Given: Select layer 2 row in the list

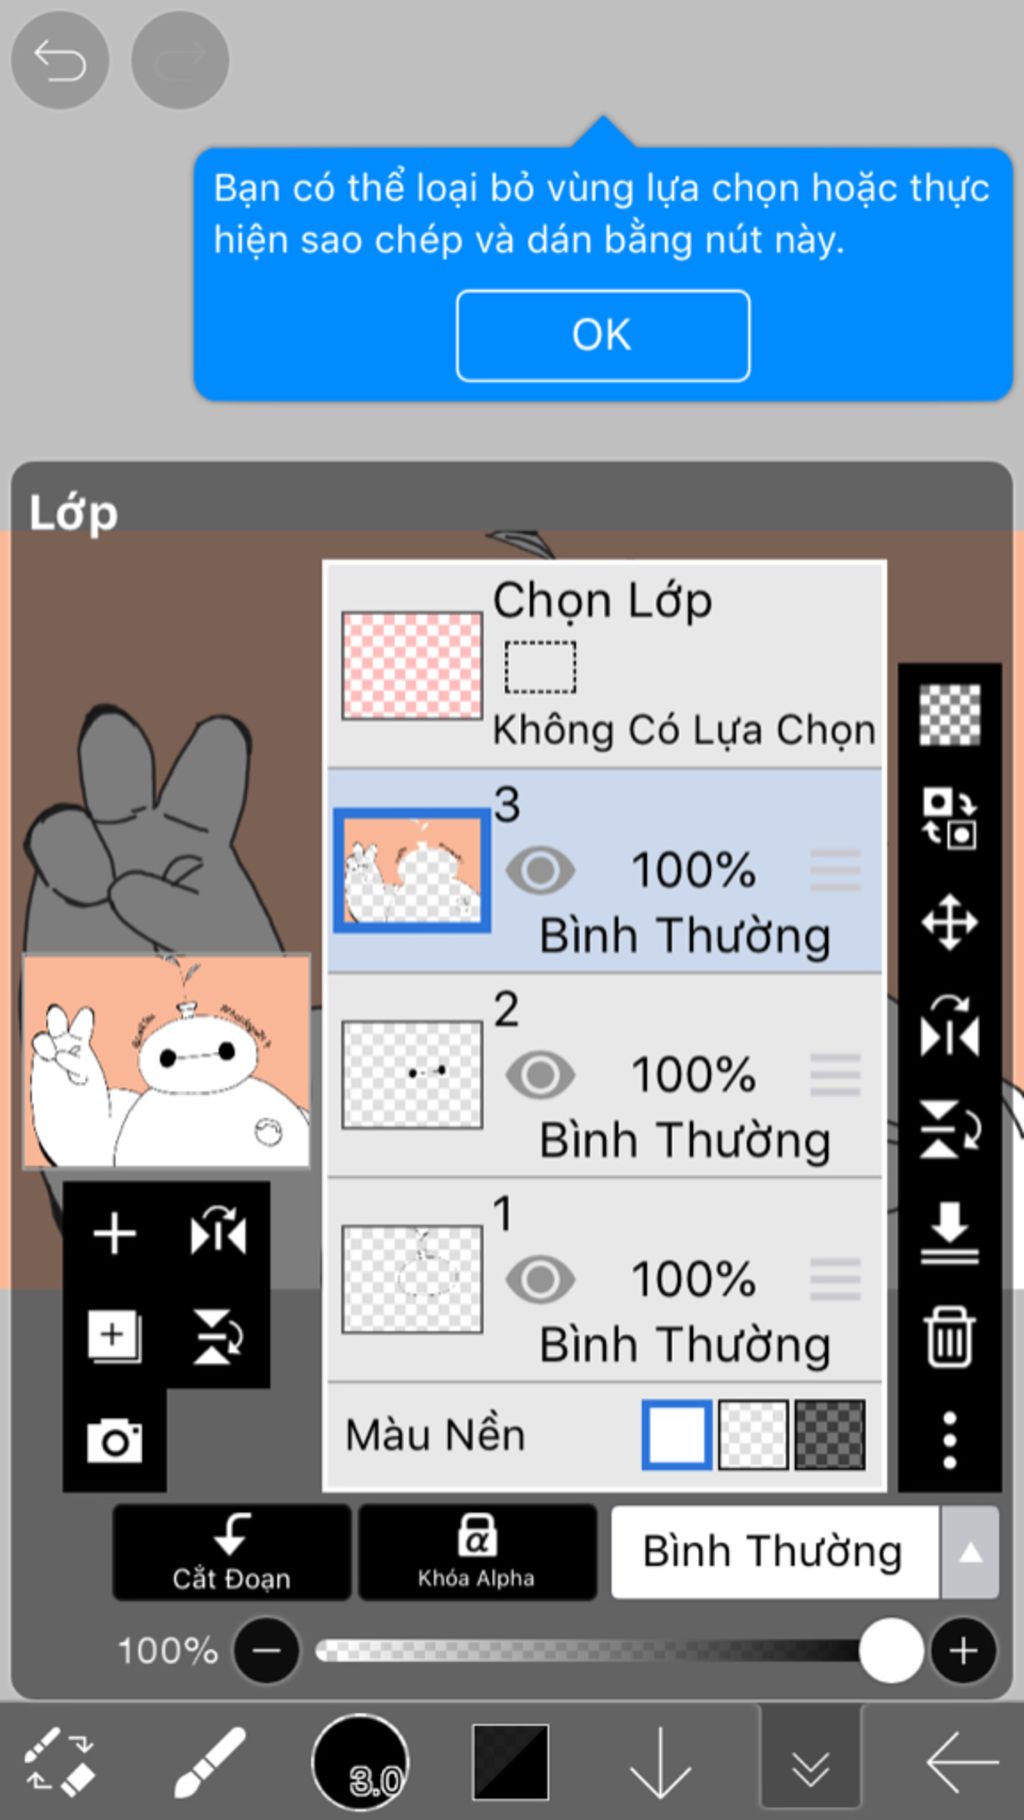Looking at the screenshot, I should (605, 1076).
